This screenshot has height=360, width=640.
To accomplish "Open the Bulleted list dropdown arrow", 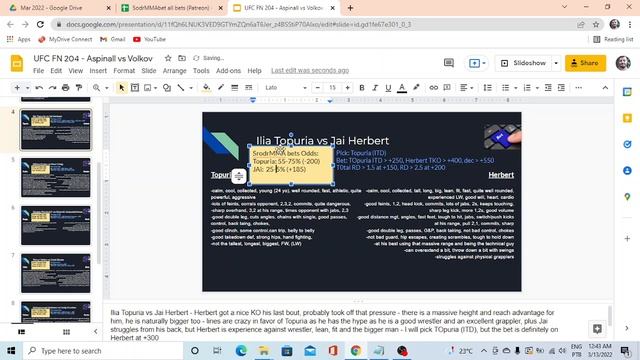I will [516, 88].
